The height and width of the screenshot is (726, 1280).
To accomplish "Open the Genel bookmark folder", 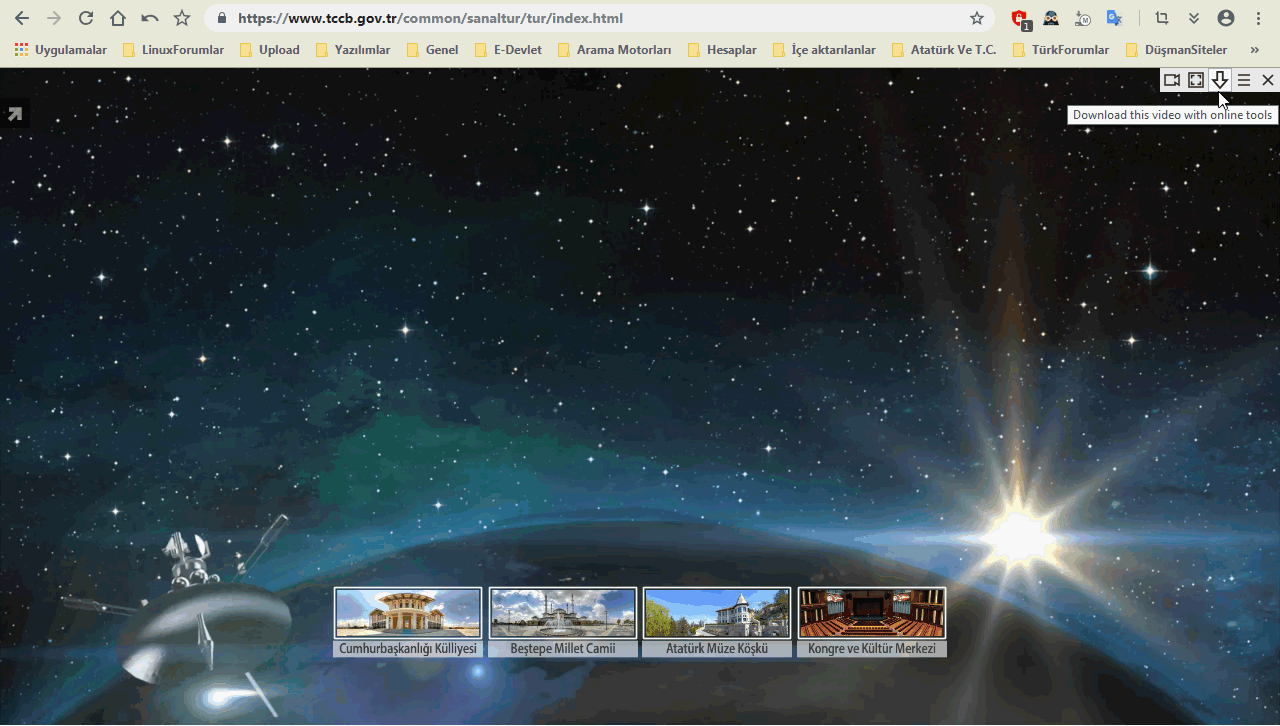I will pyautogui.click(x=432, y=50).
